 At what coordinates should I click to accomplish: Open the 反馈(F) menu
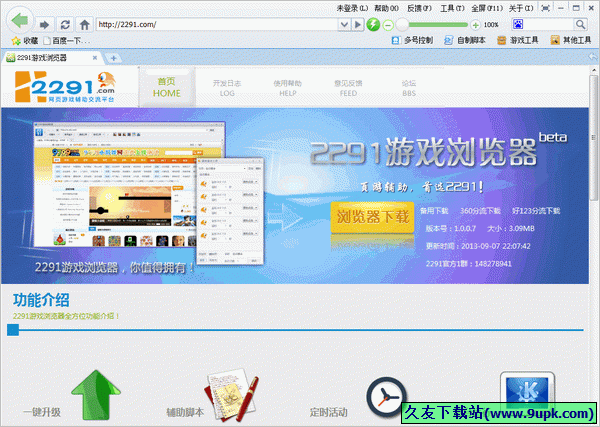[419, 8]
